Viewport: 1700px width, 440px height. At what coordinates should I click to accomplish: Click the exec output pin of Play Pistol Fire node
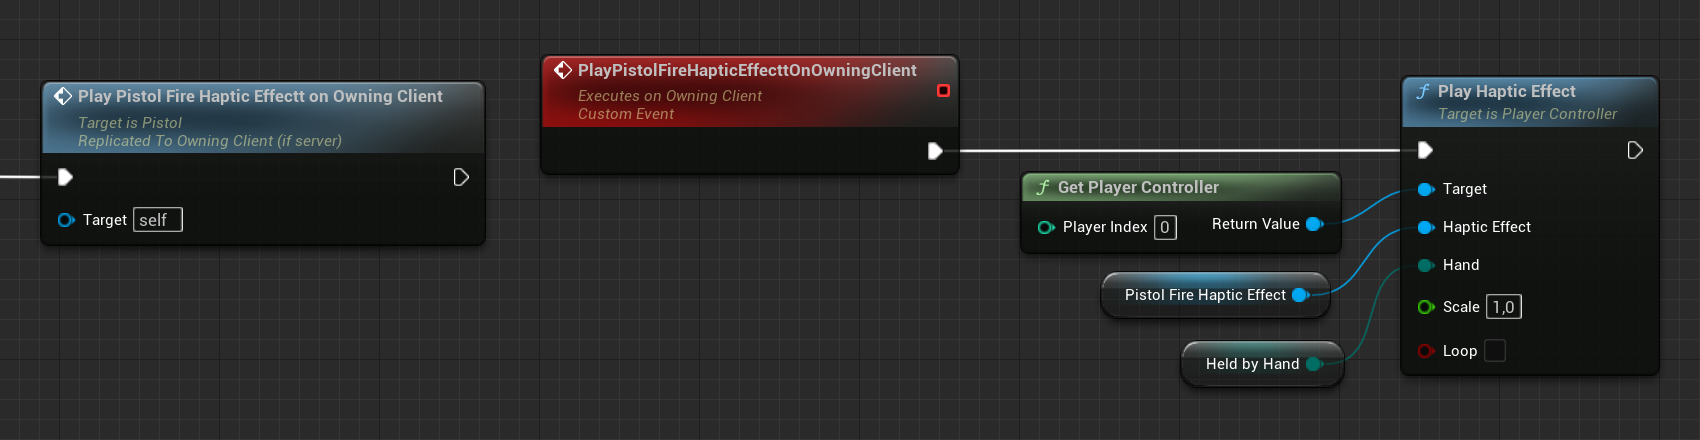(x=461, y=177)
